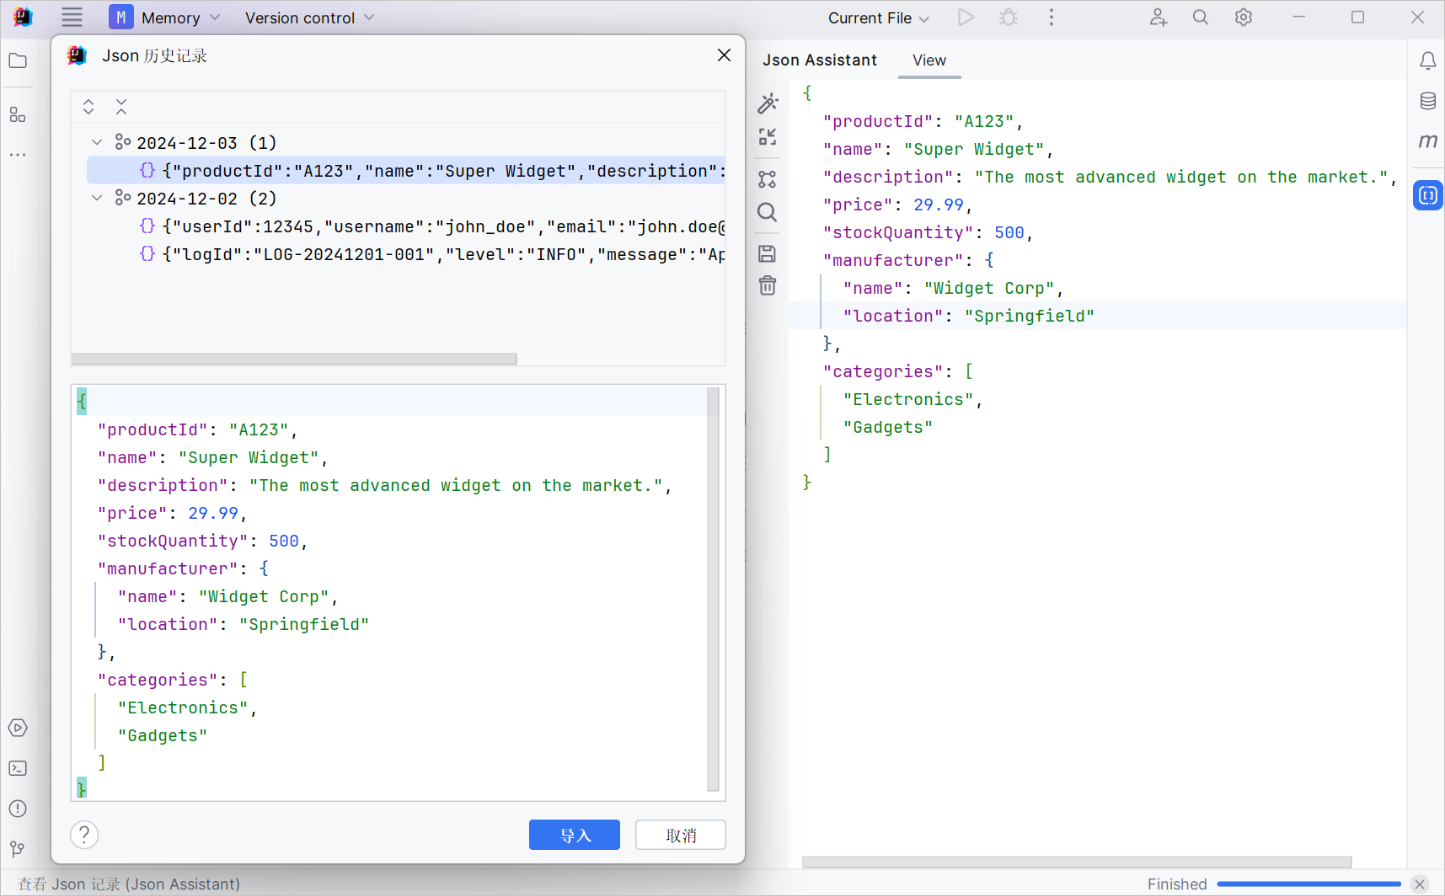The image size is (1445, 896).
Task: Click the search icon in Json Assistant toolbar
Action: [x=767, y=212]
